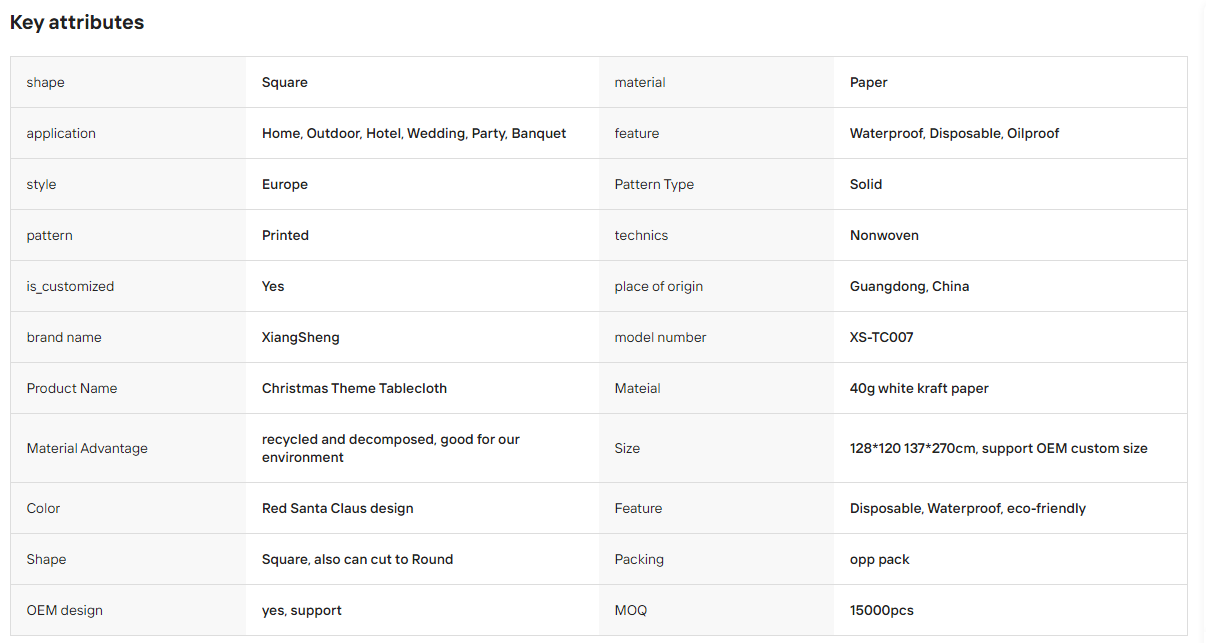Click the Size value with OEM custom size

tap(999, 448)
